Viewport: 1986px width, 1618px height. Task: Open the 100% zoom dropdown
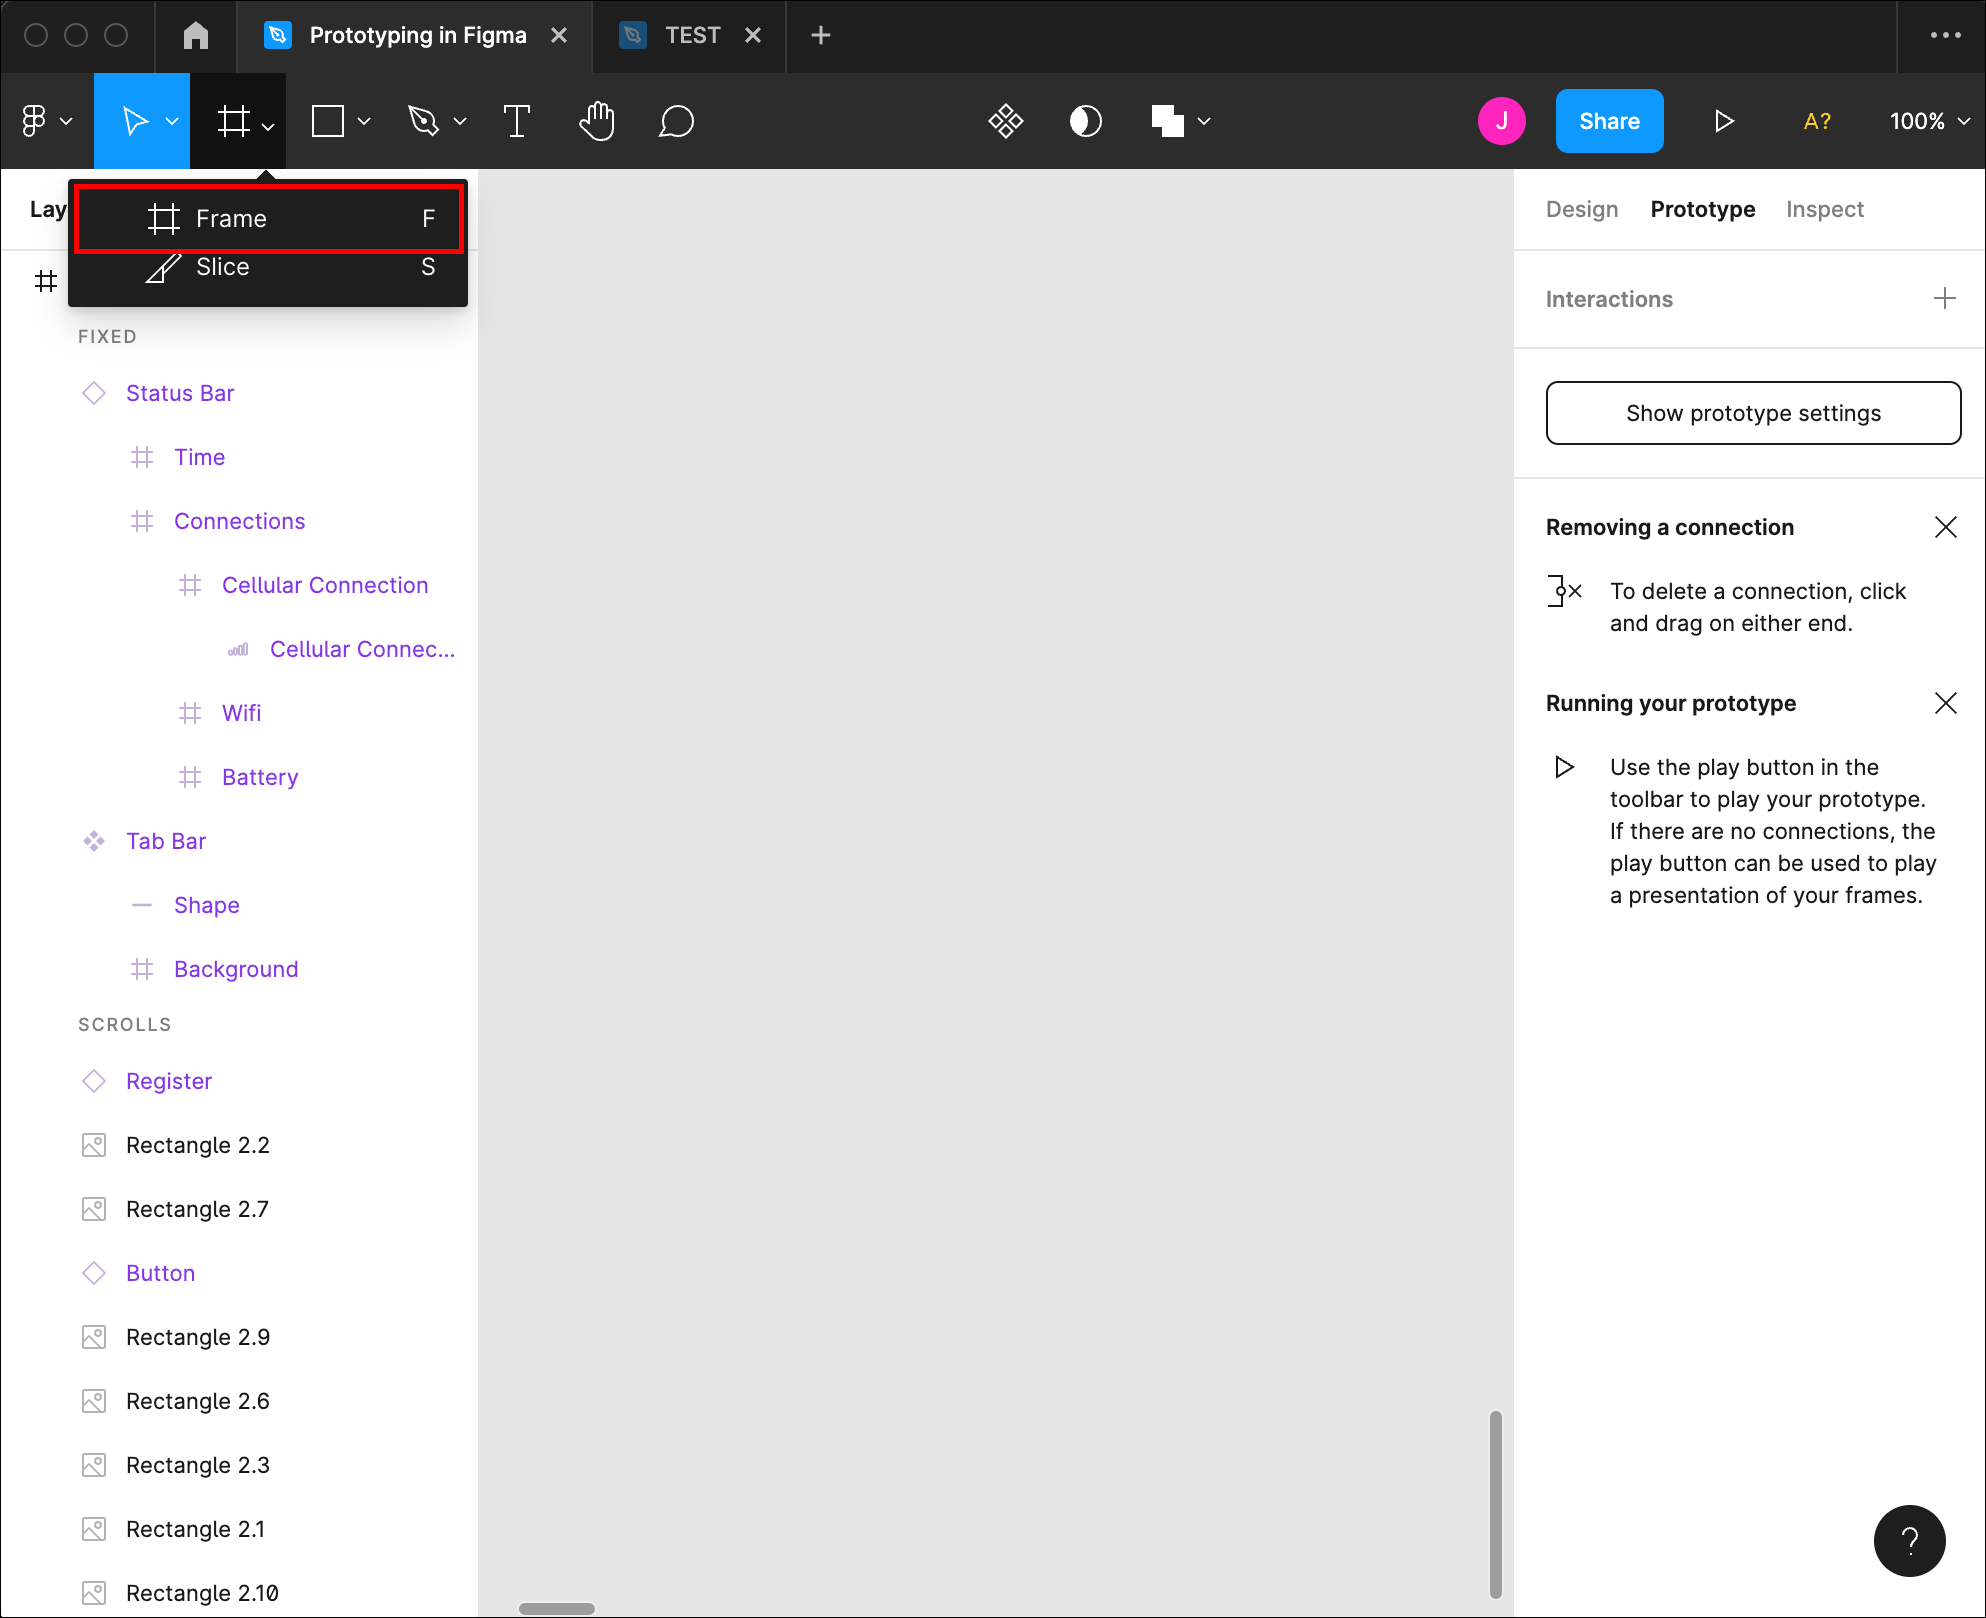1929,121
